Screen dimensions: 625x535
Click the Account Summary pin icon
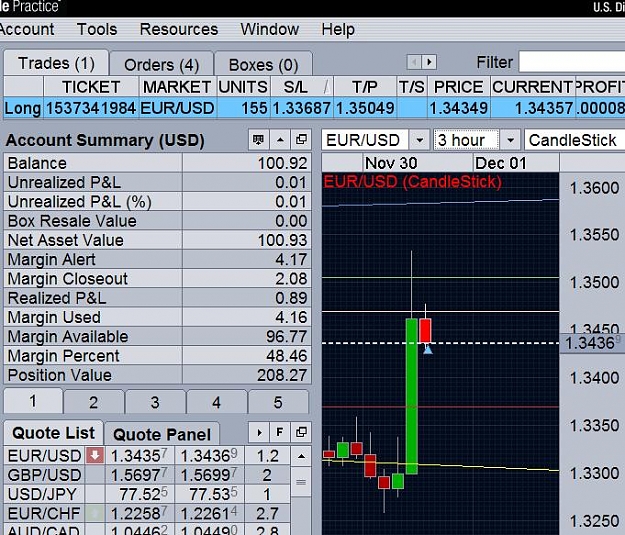pos(258,140)
